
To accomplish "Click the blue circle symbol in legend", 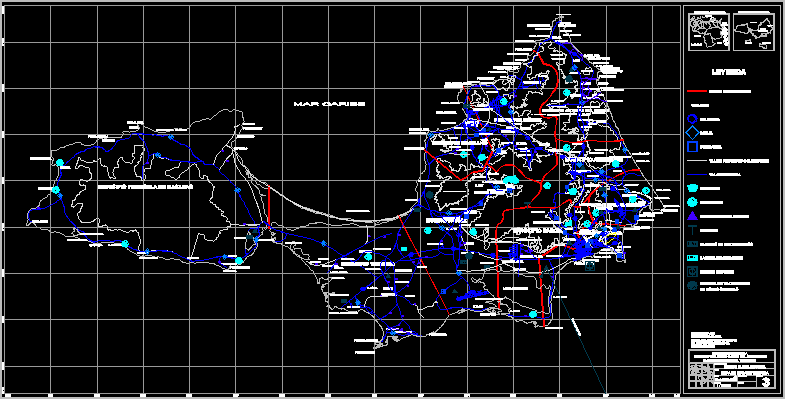I will pos(692,119).
